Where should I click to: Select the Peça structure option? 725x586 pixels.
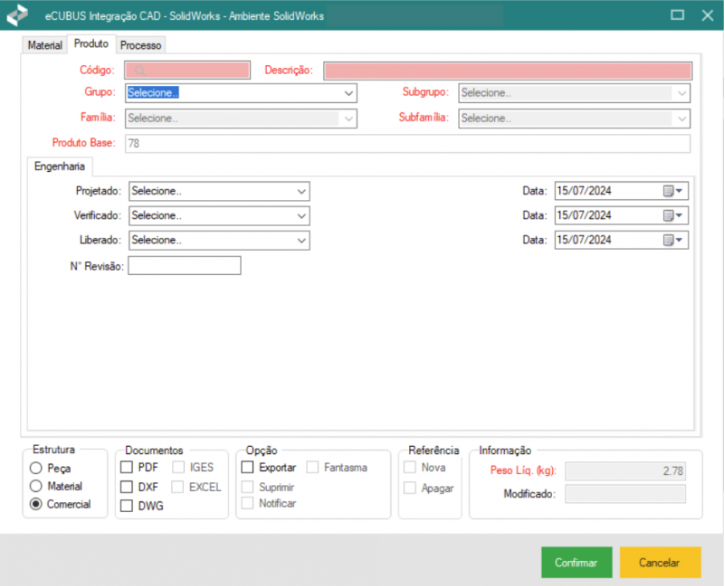pos(37,468)
